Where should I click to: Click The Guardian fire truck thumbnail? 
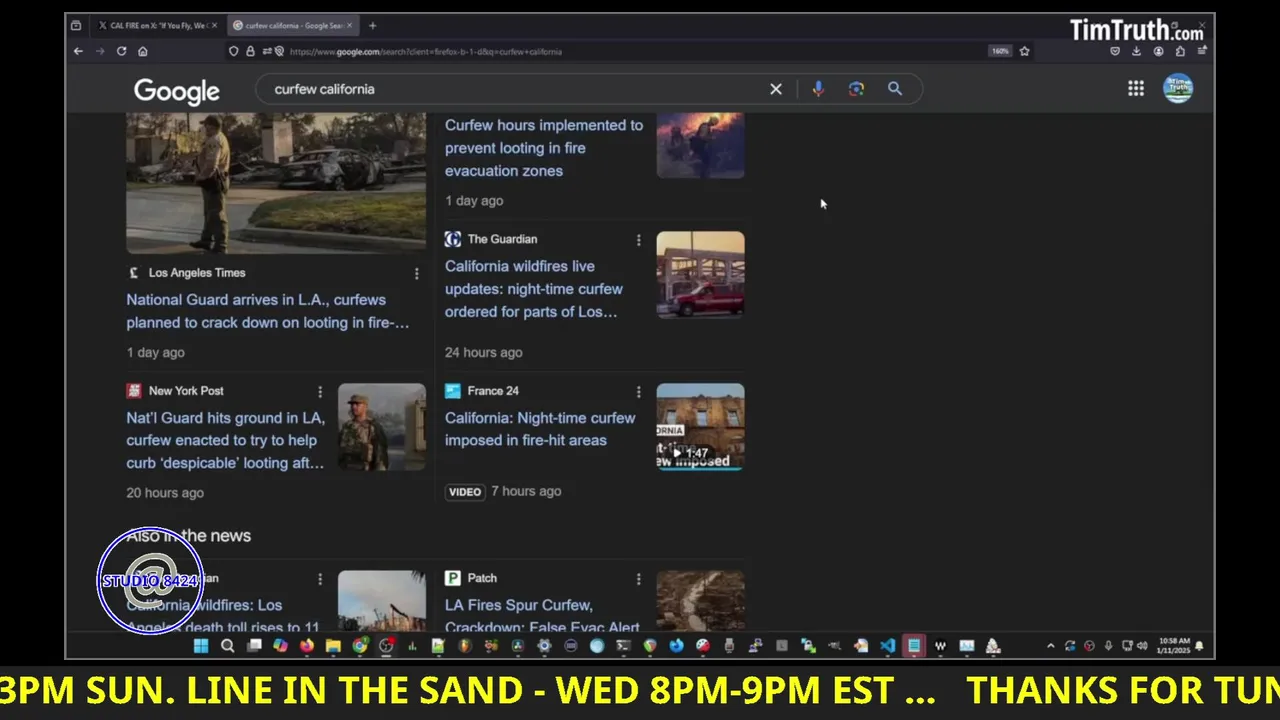pyautogui.click(x=700, y=275)
